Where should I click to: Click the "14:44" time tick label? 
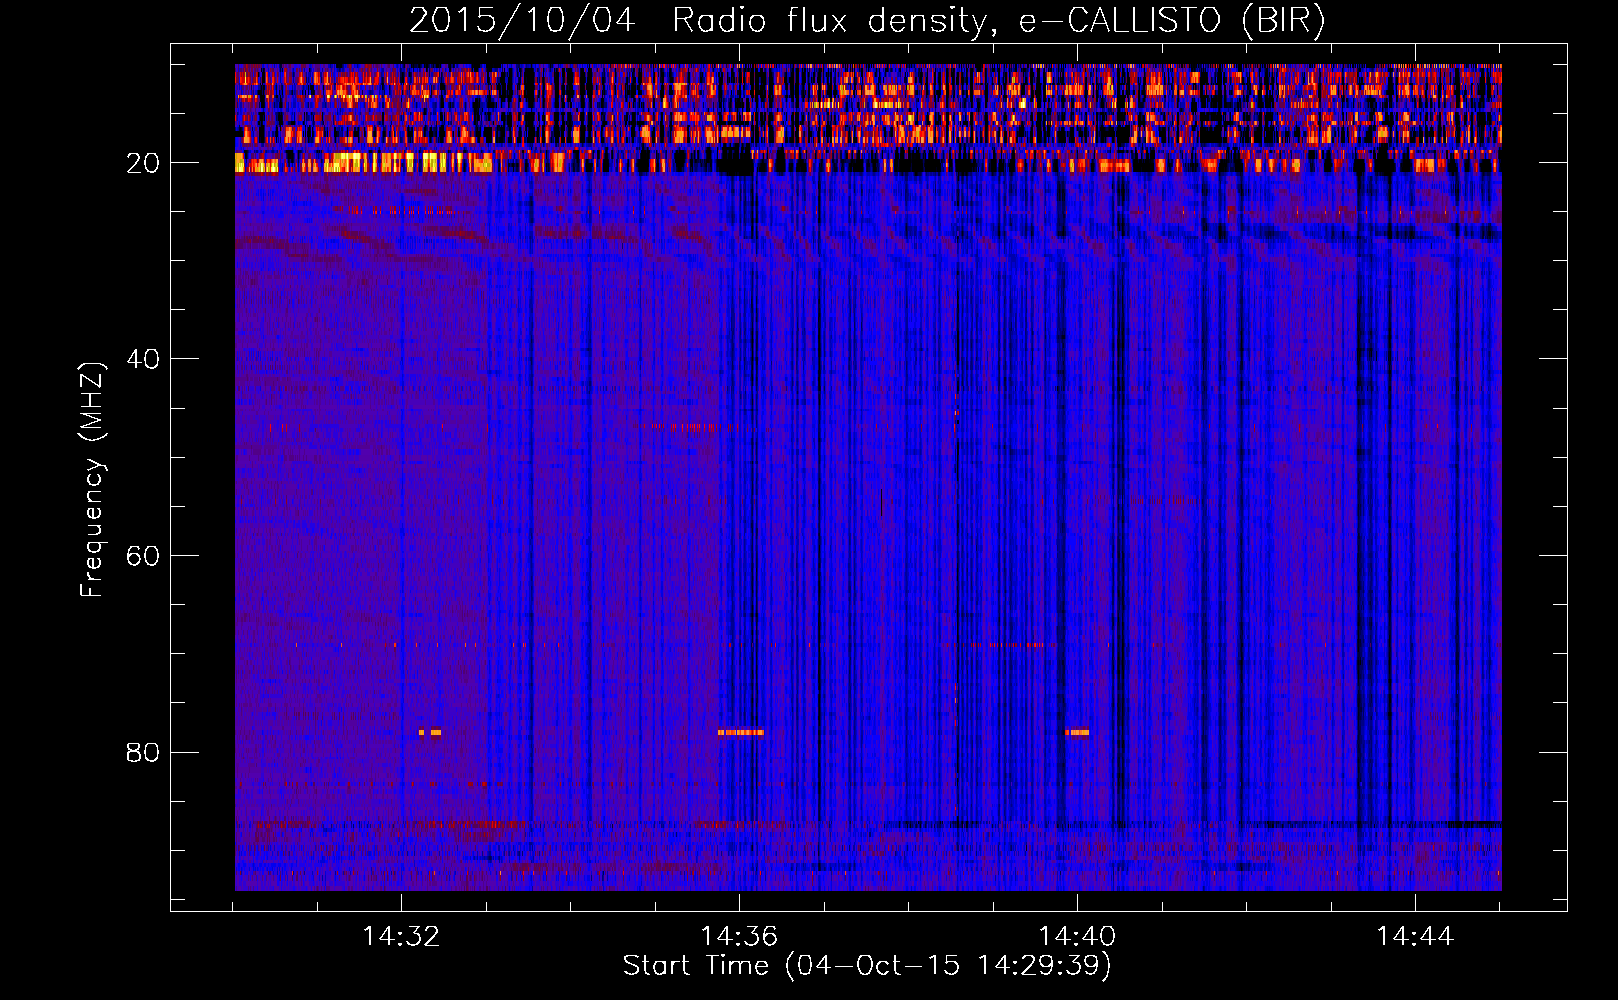1415,936
